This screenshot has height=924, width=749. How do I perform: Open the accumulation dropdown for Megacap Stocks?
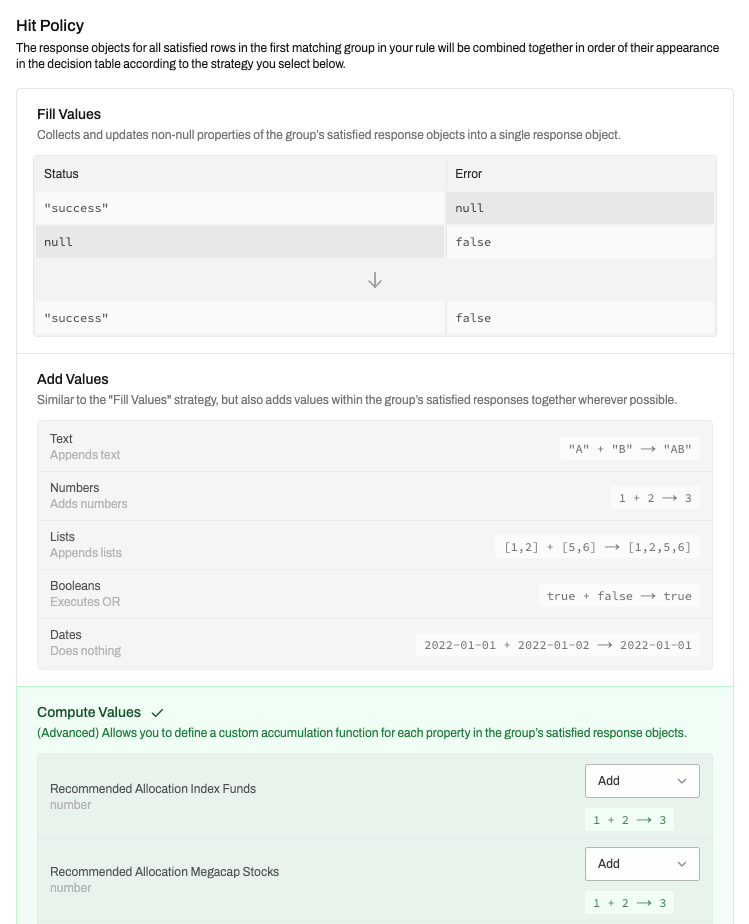point(642,864)
